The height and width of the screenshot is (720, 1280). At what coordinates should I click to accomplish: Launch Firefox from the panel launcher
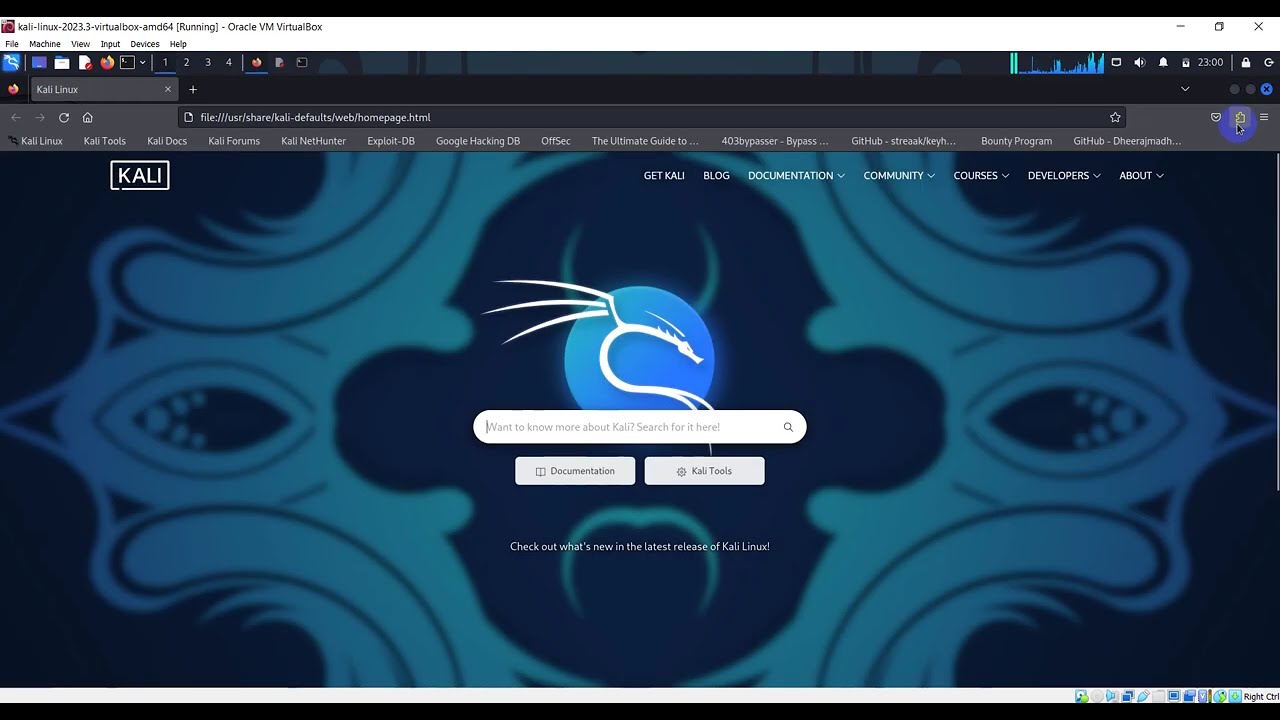point(107,62)
